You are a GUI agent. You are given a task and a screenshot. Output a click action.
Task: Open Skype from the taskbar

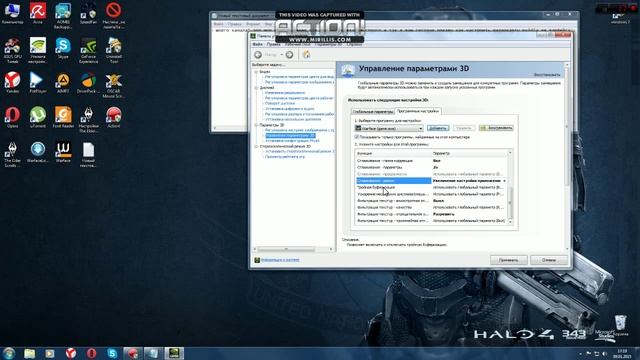[x=112, y=353]
